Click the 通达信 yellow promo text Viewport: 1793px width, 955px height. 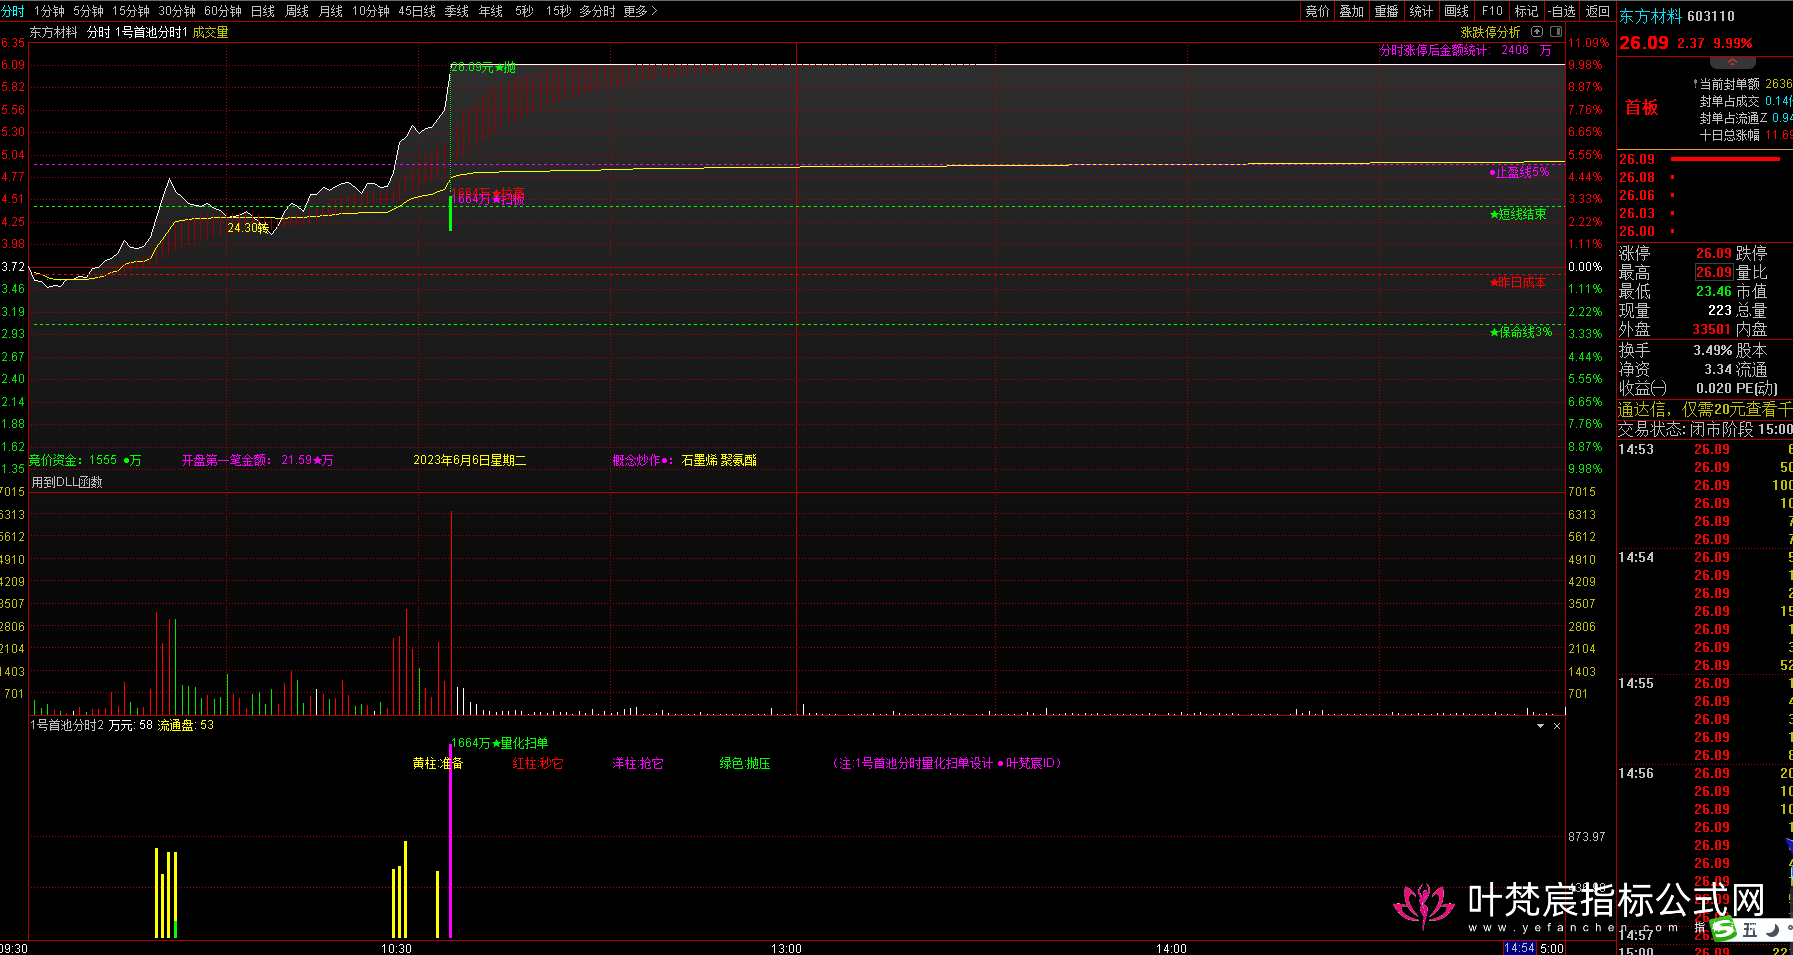(x=1705, y=409)
